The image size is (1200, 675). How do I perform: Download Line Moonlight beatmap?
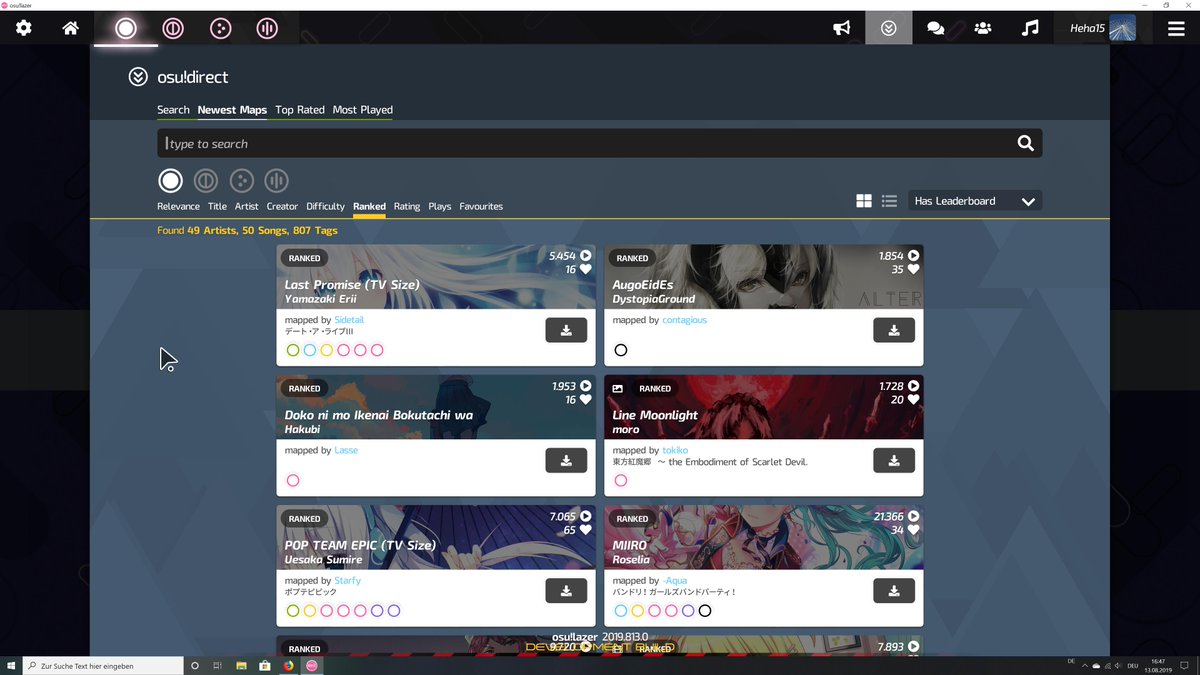click(x=894, y=460)
